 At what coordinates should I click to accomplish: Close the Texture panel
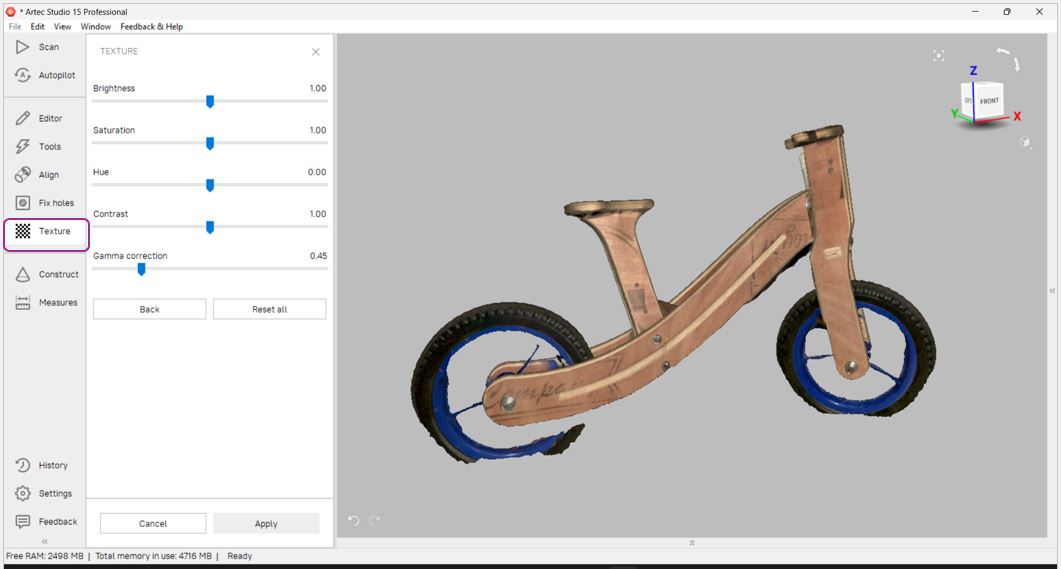coord(315,52)
